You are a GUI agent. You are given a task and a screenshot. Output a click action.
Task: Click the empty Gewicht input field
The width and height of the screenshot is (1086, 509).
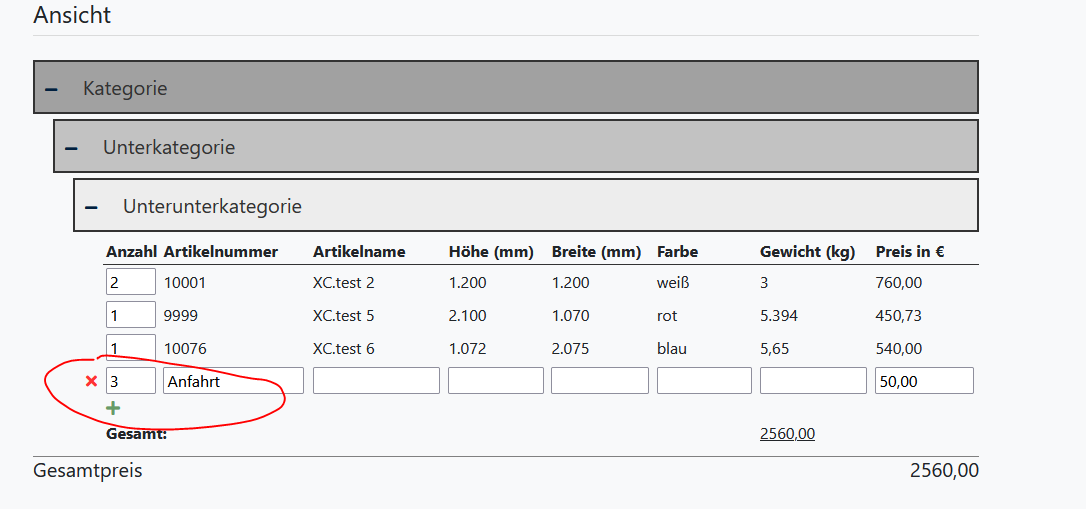pyautogui.click(x=813, y=381)
